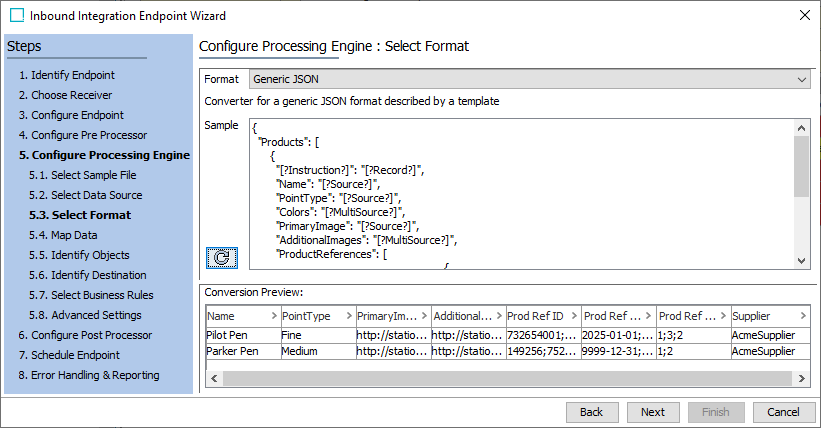Click the Next button

pos(652,412)
